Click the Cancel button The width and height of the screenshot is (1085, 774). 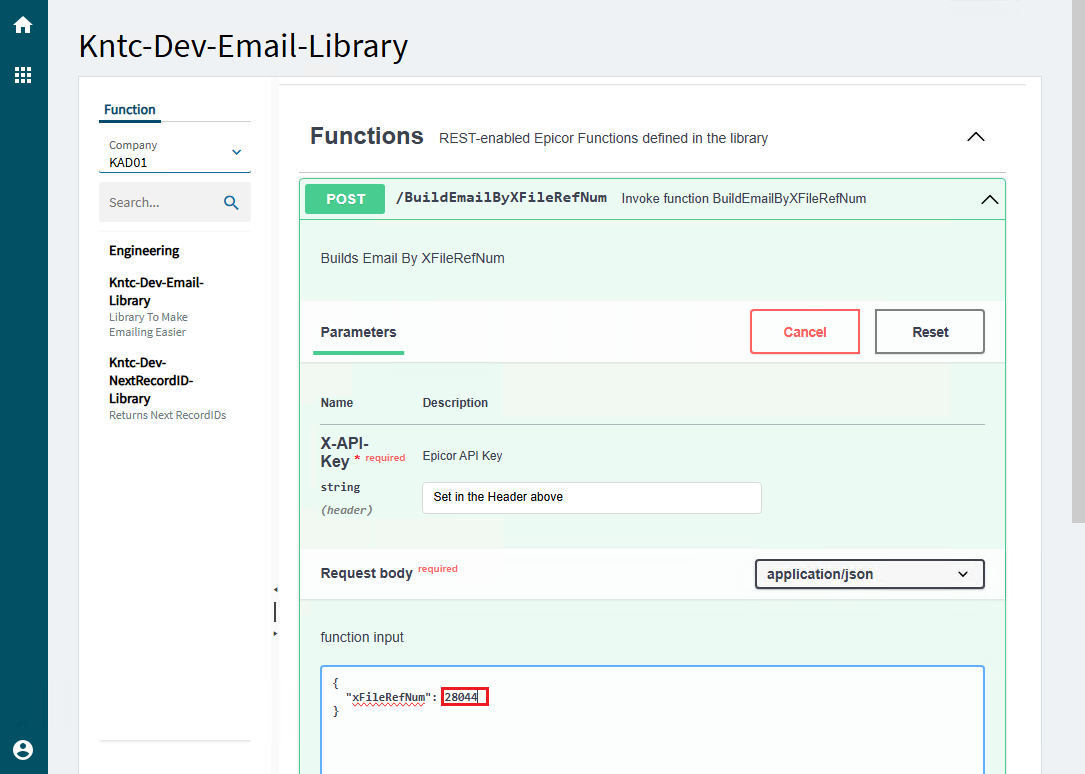click(x=804, y=332)
